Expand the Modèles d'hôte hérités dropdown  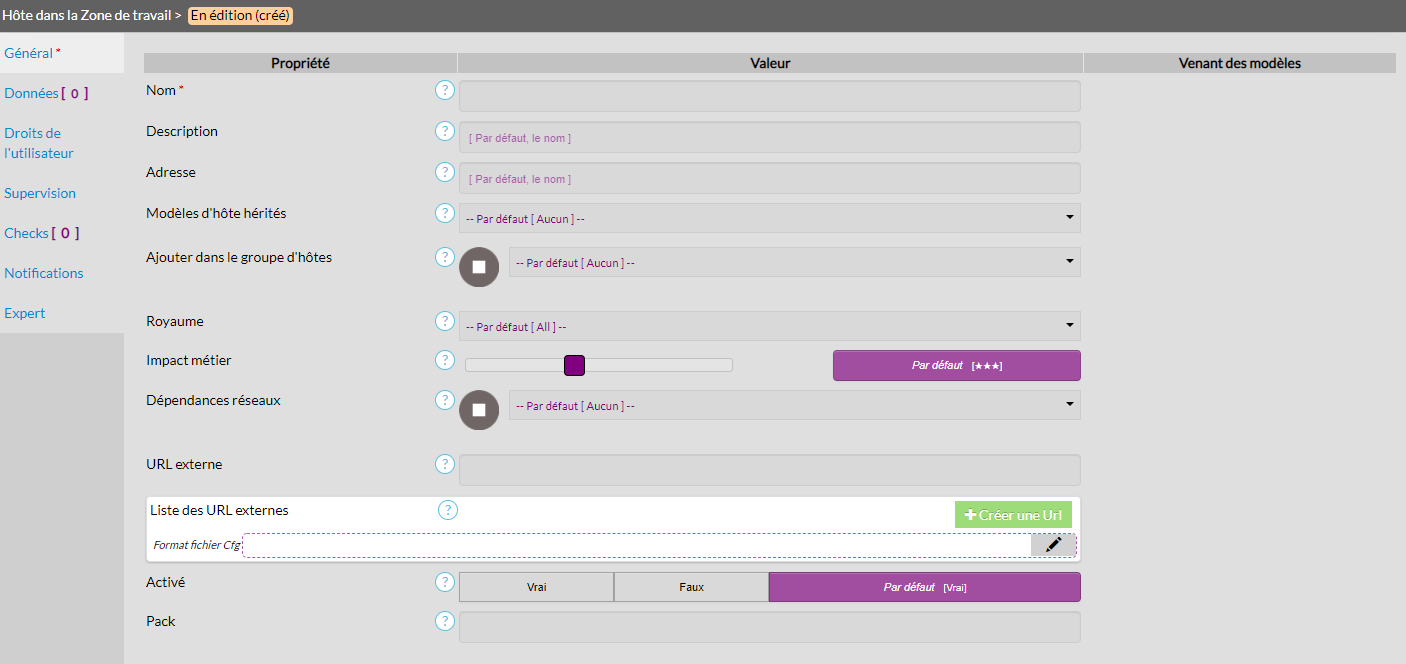tap(769, 218)
